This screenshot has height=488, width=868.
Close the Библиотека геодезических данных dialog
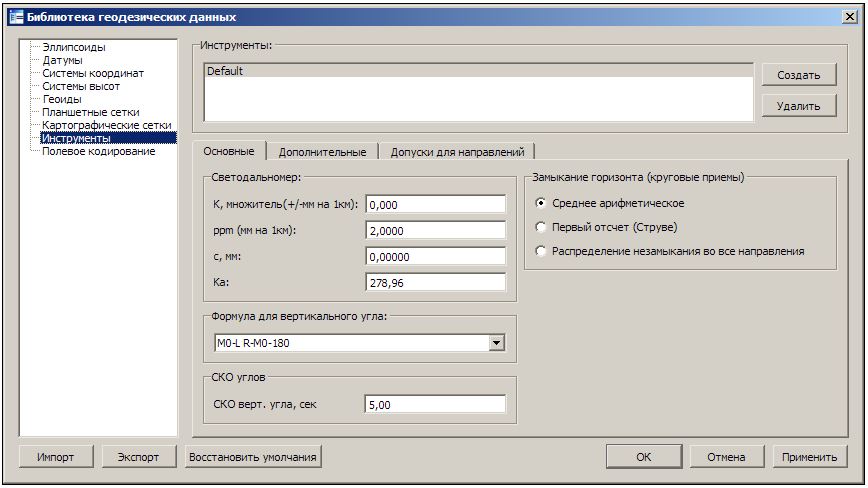click(850, 17)
